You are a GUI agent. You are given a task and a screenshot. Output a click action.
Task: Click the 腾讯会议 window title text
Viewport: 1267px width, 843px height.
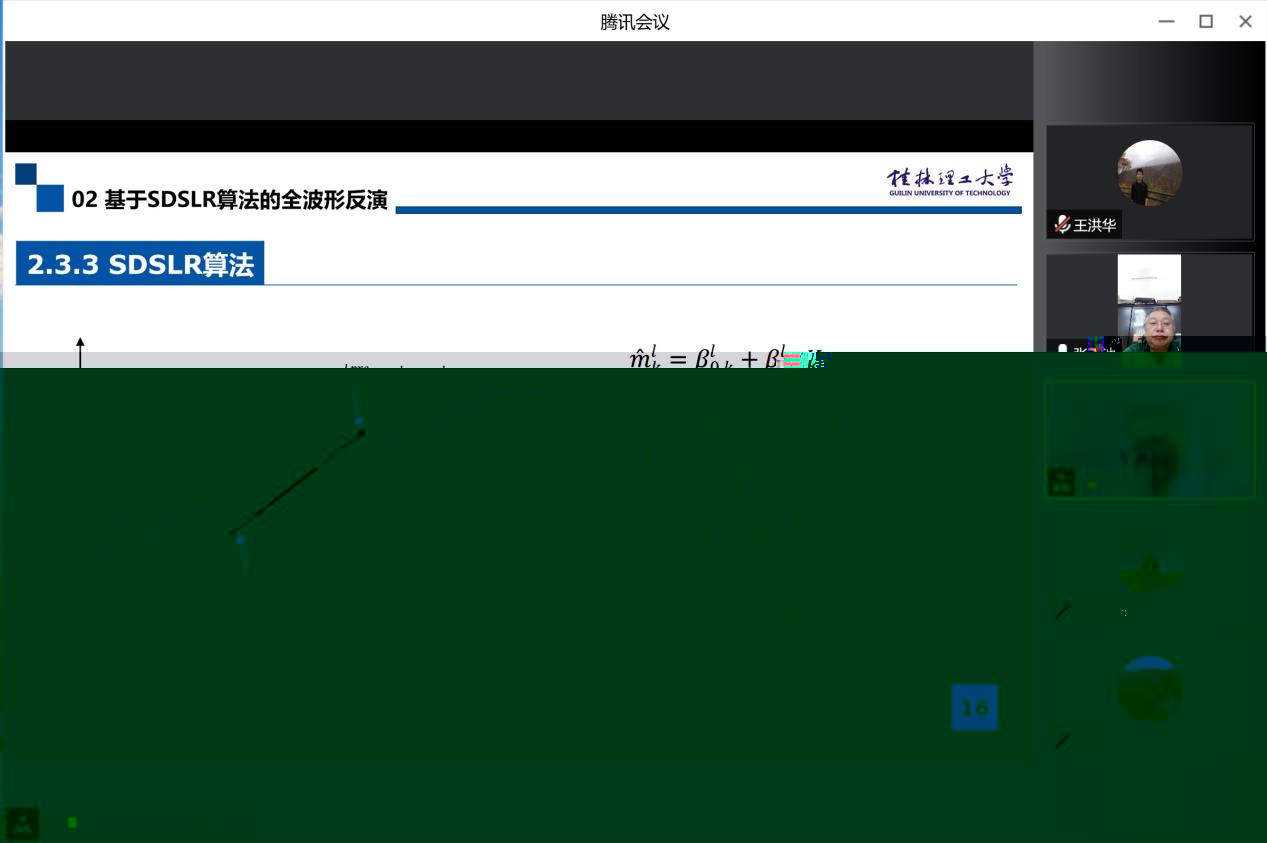point(634,22)
